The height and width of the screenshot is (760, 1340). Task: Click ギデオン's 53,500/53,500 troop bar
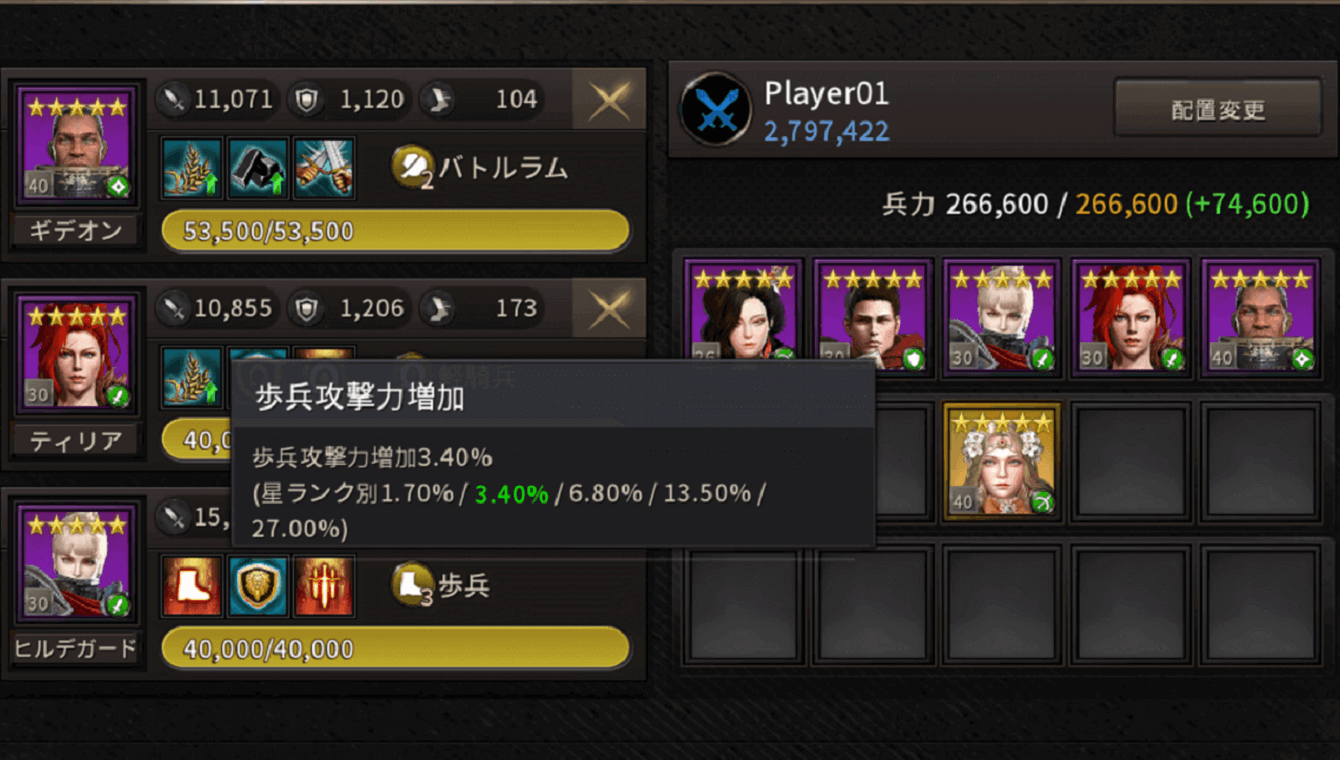396,231
